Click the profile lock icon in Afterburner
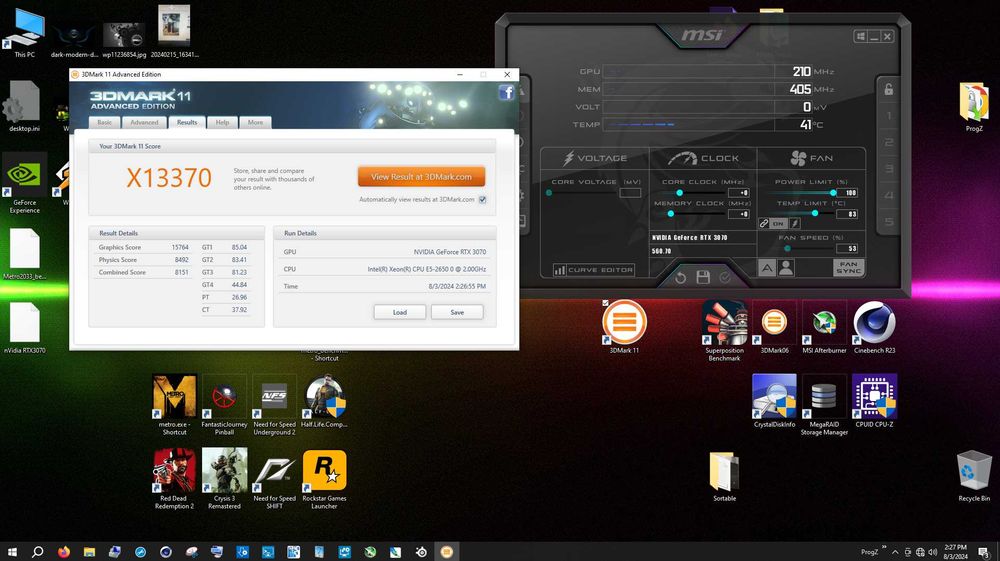 point(888,89)
